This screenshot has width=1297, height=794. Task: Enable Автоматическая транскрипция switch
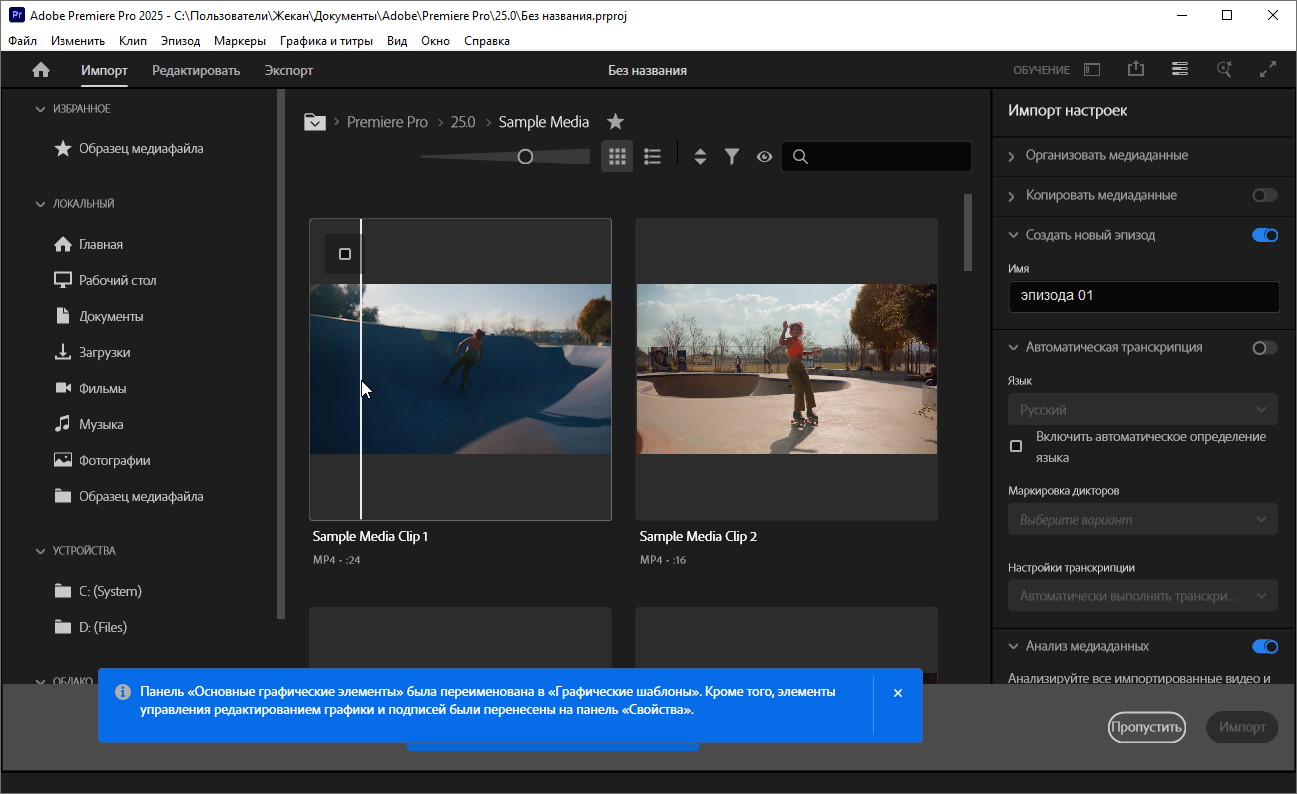[1265, 347]
